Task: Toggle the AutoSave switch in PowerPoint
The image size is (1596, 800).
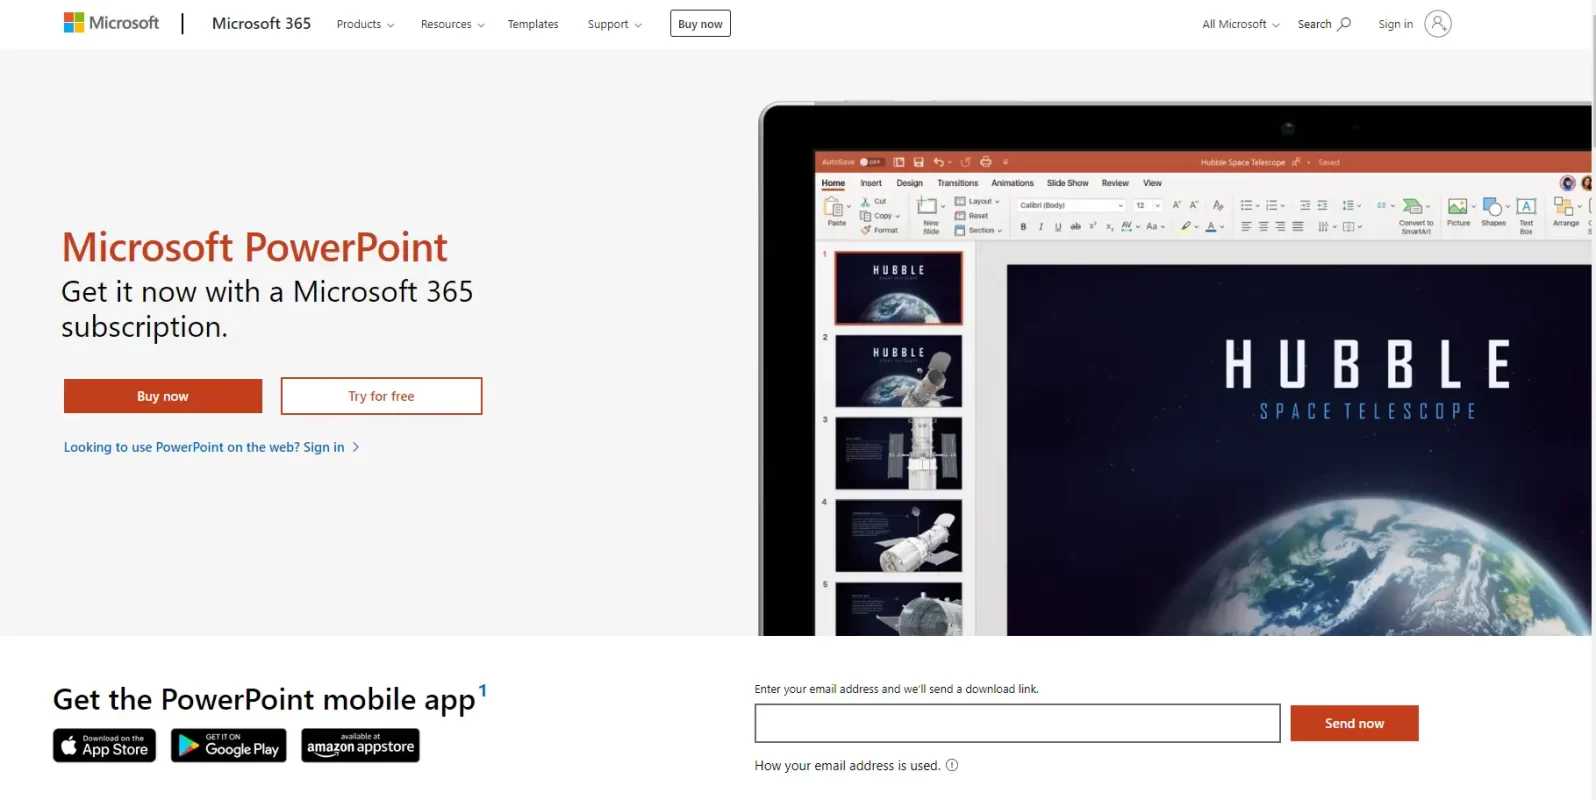Action: point(871,162)
